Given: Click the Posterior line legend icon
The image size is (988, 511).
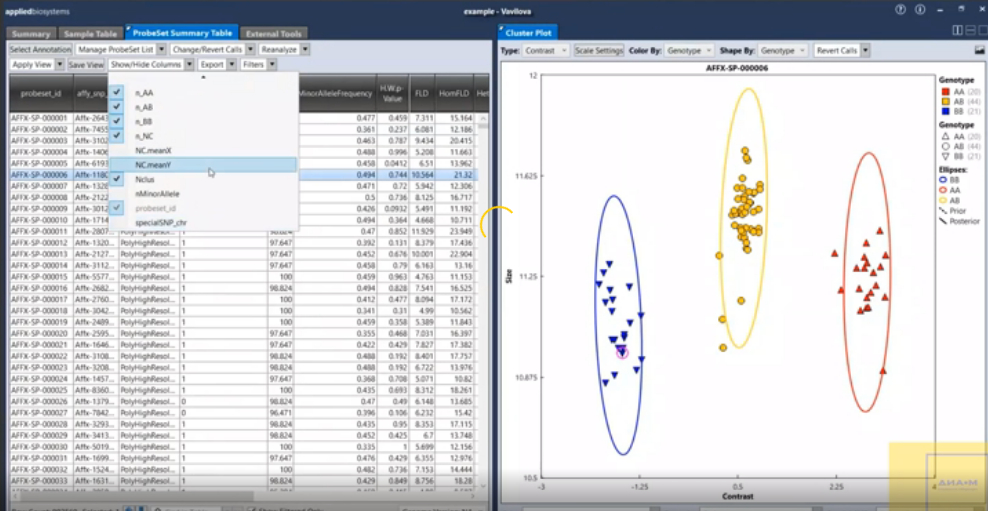Looking at the screenshot, I should 944,221.
